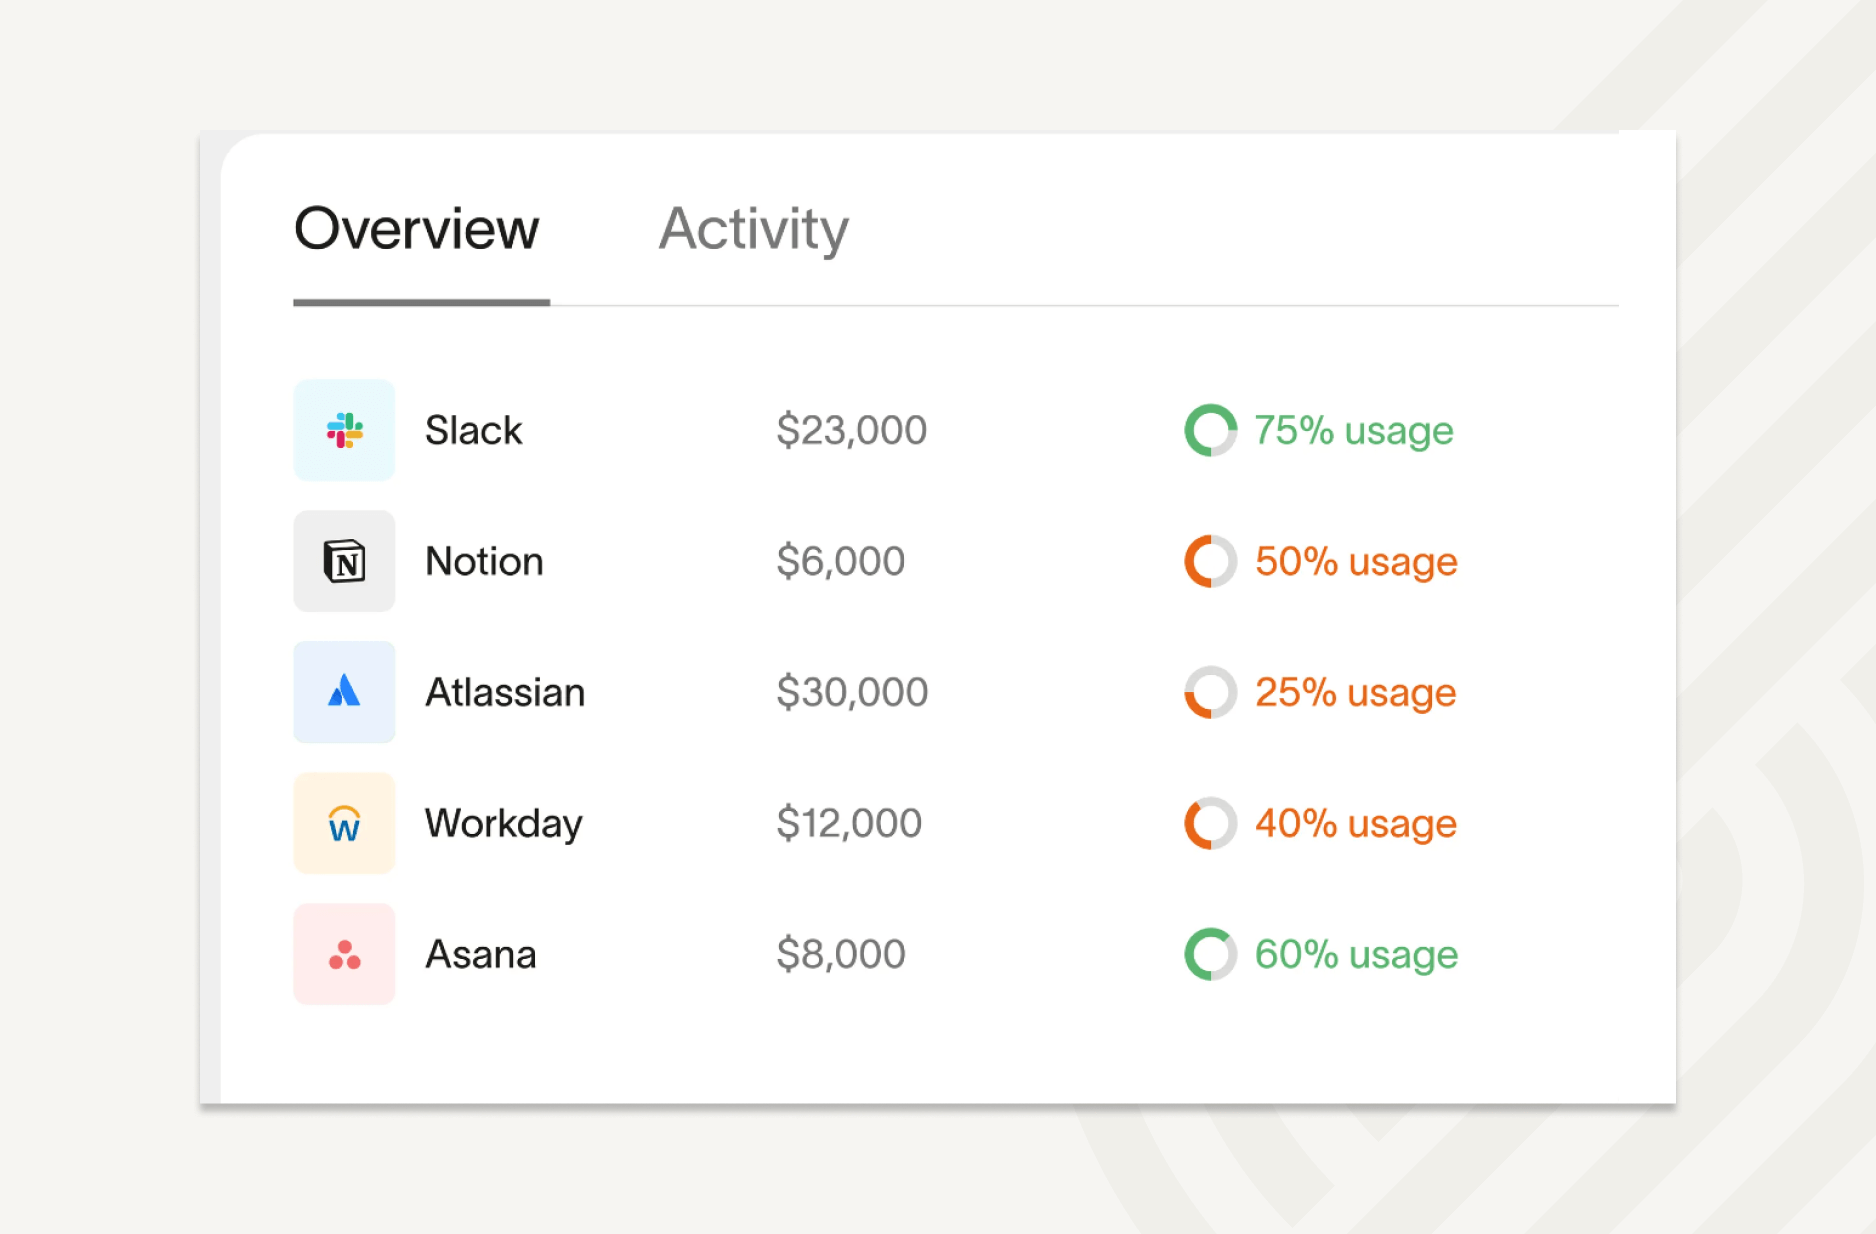Click the Atlassian usage ring indicator

(1211, 692)
